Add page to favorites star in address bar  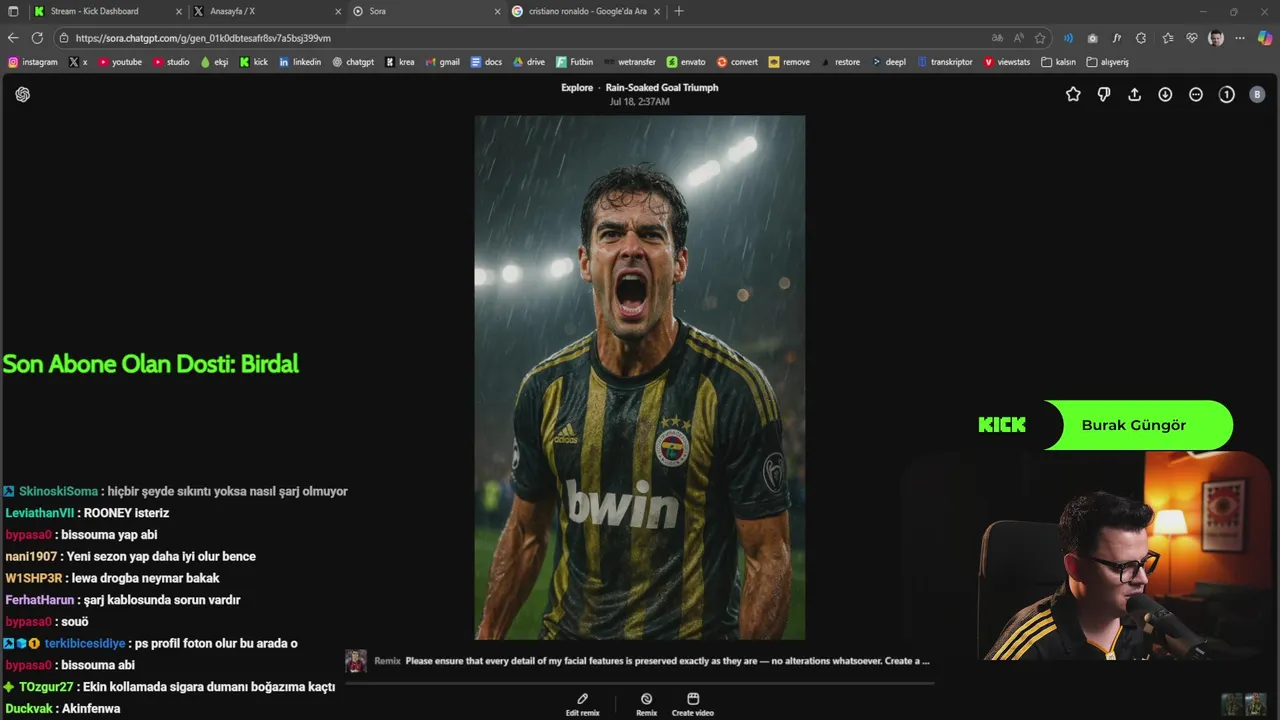click(1040, 38)
